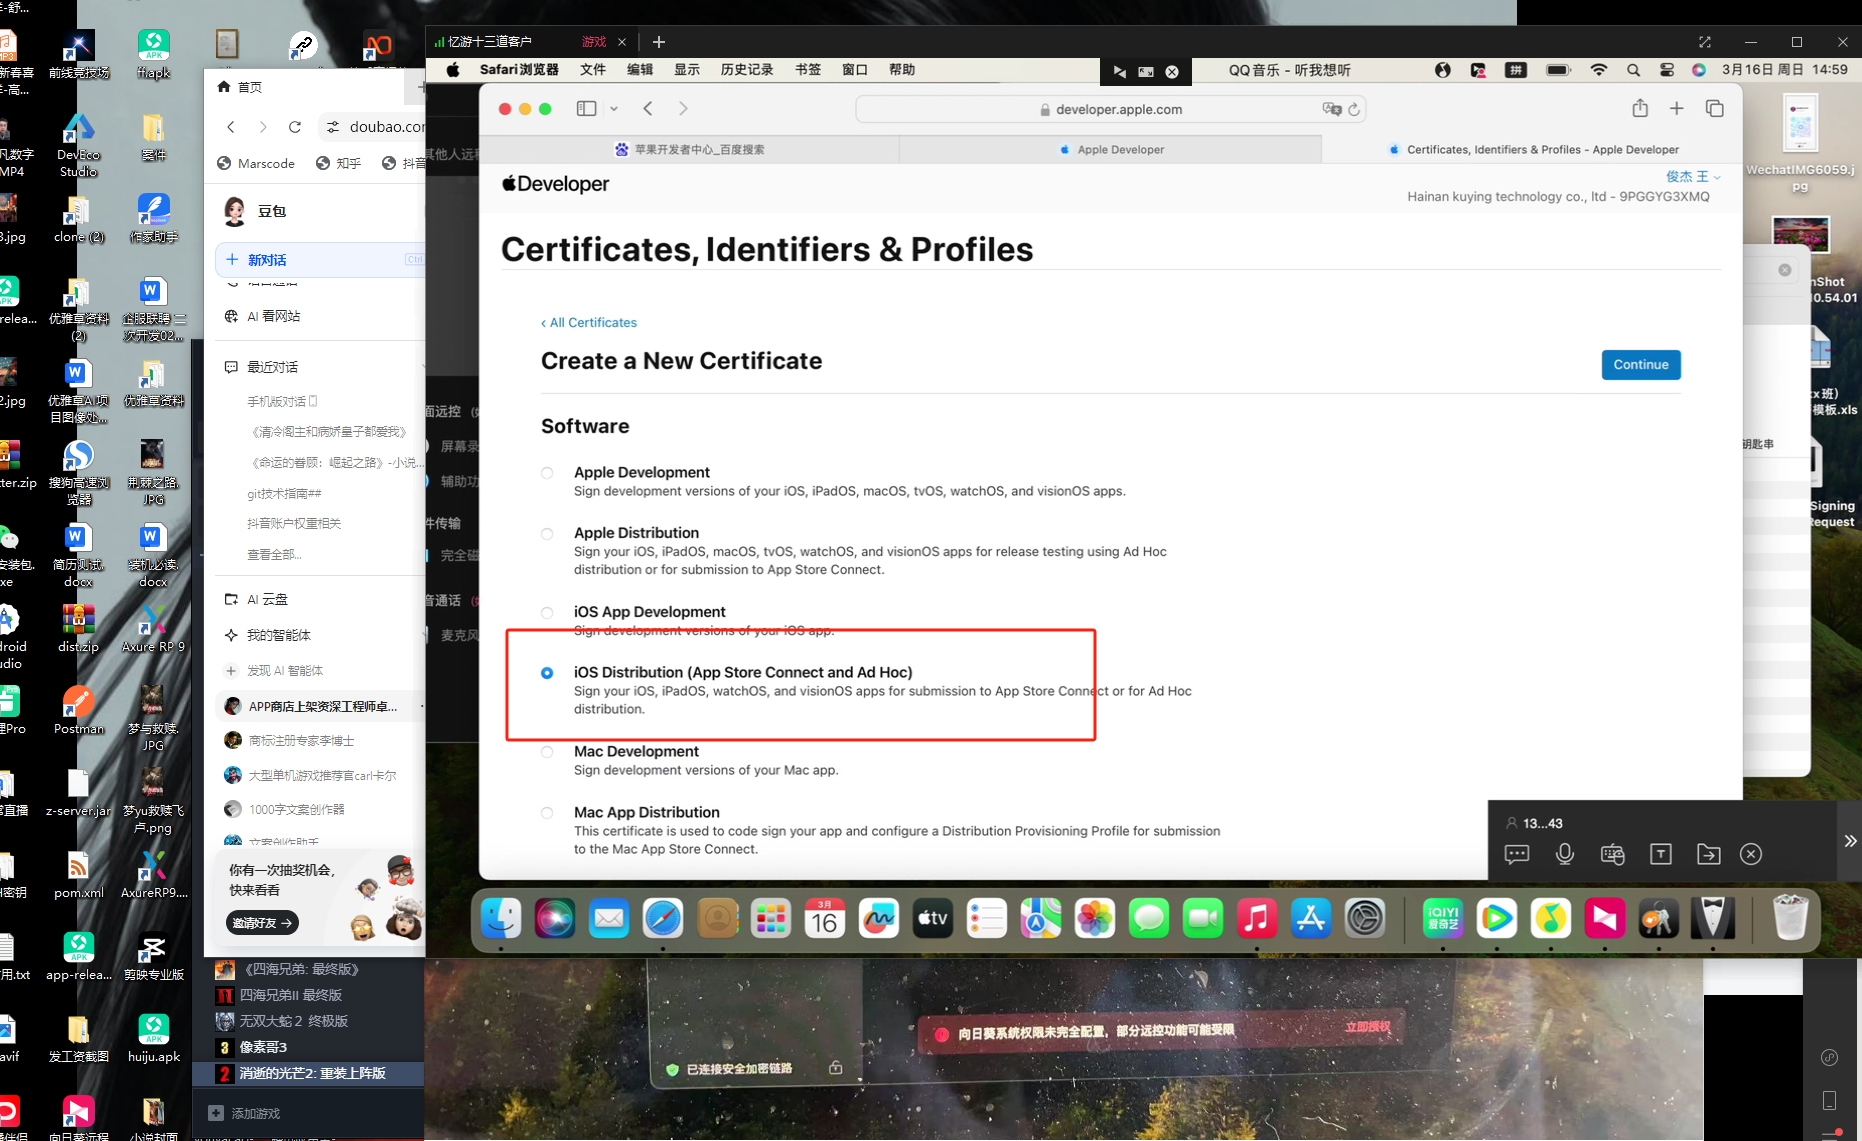
Task: Choose the Mac App Distribution radio option
Action: [547, 813]
